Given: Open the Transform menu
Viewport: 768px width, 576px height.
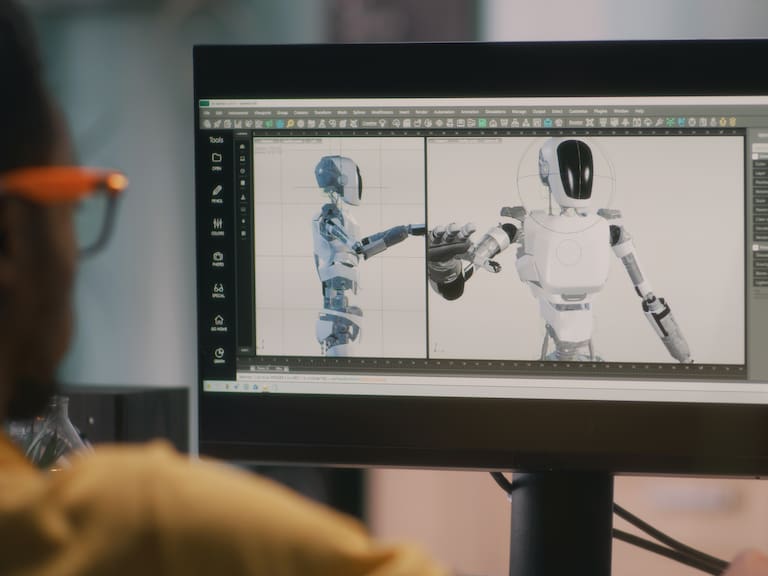Looking at the screenshot, I should coord(322,113).
